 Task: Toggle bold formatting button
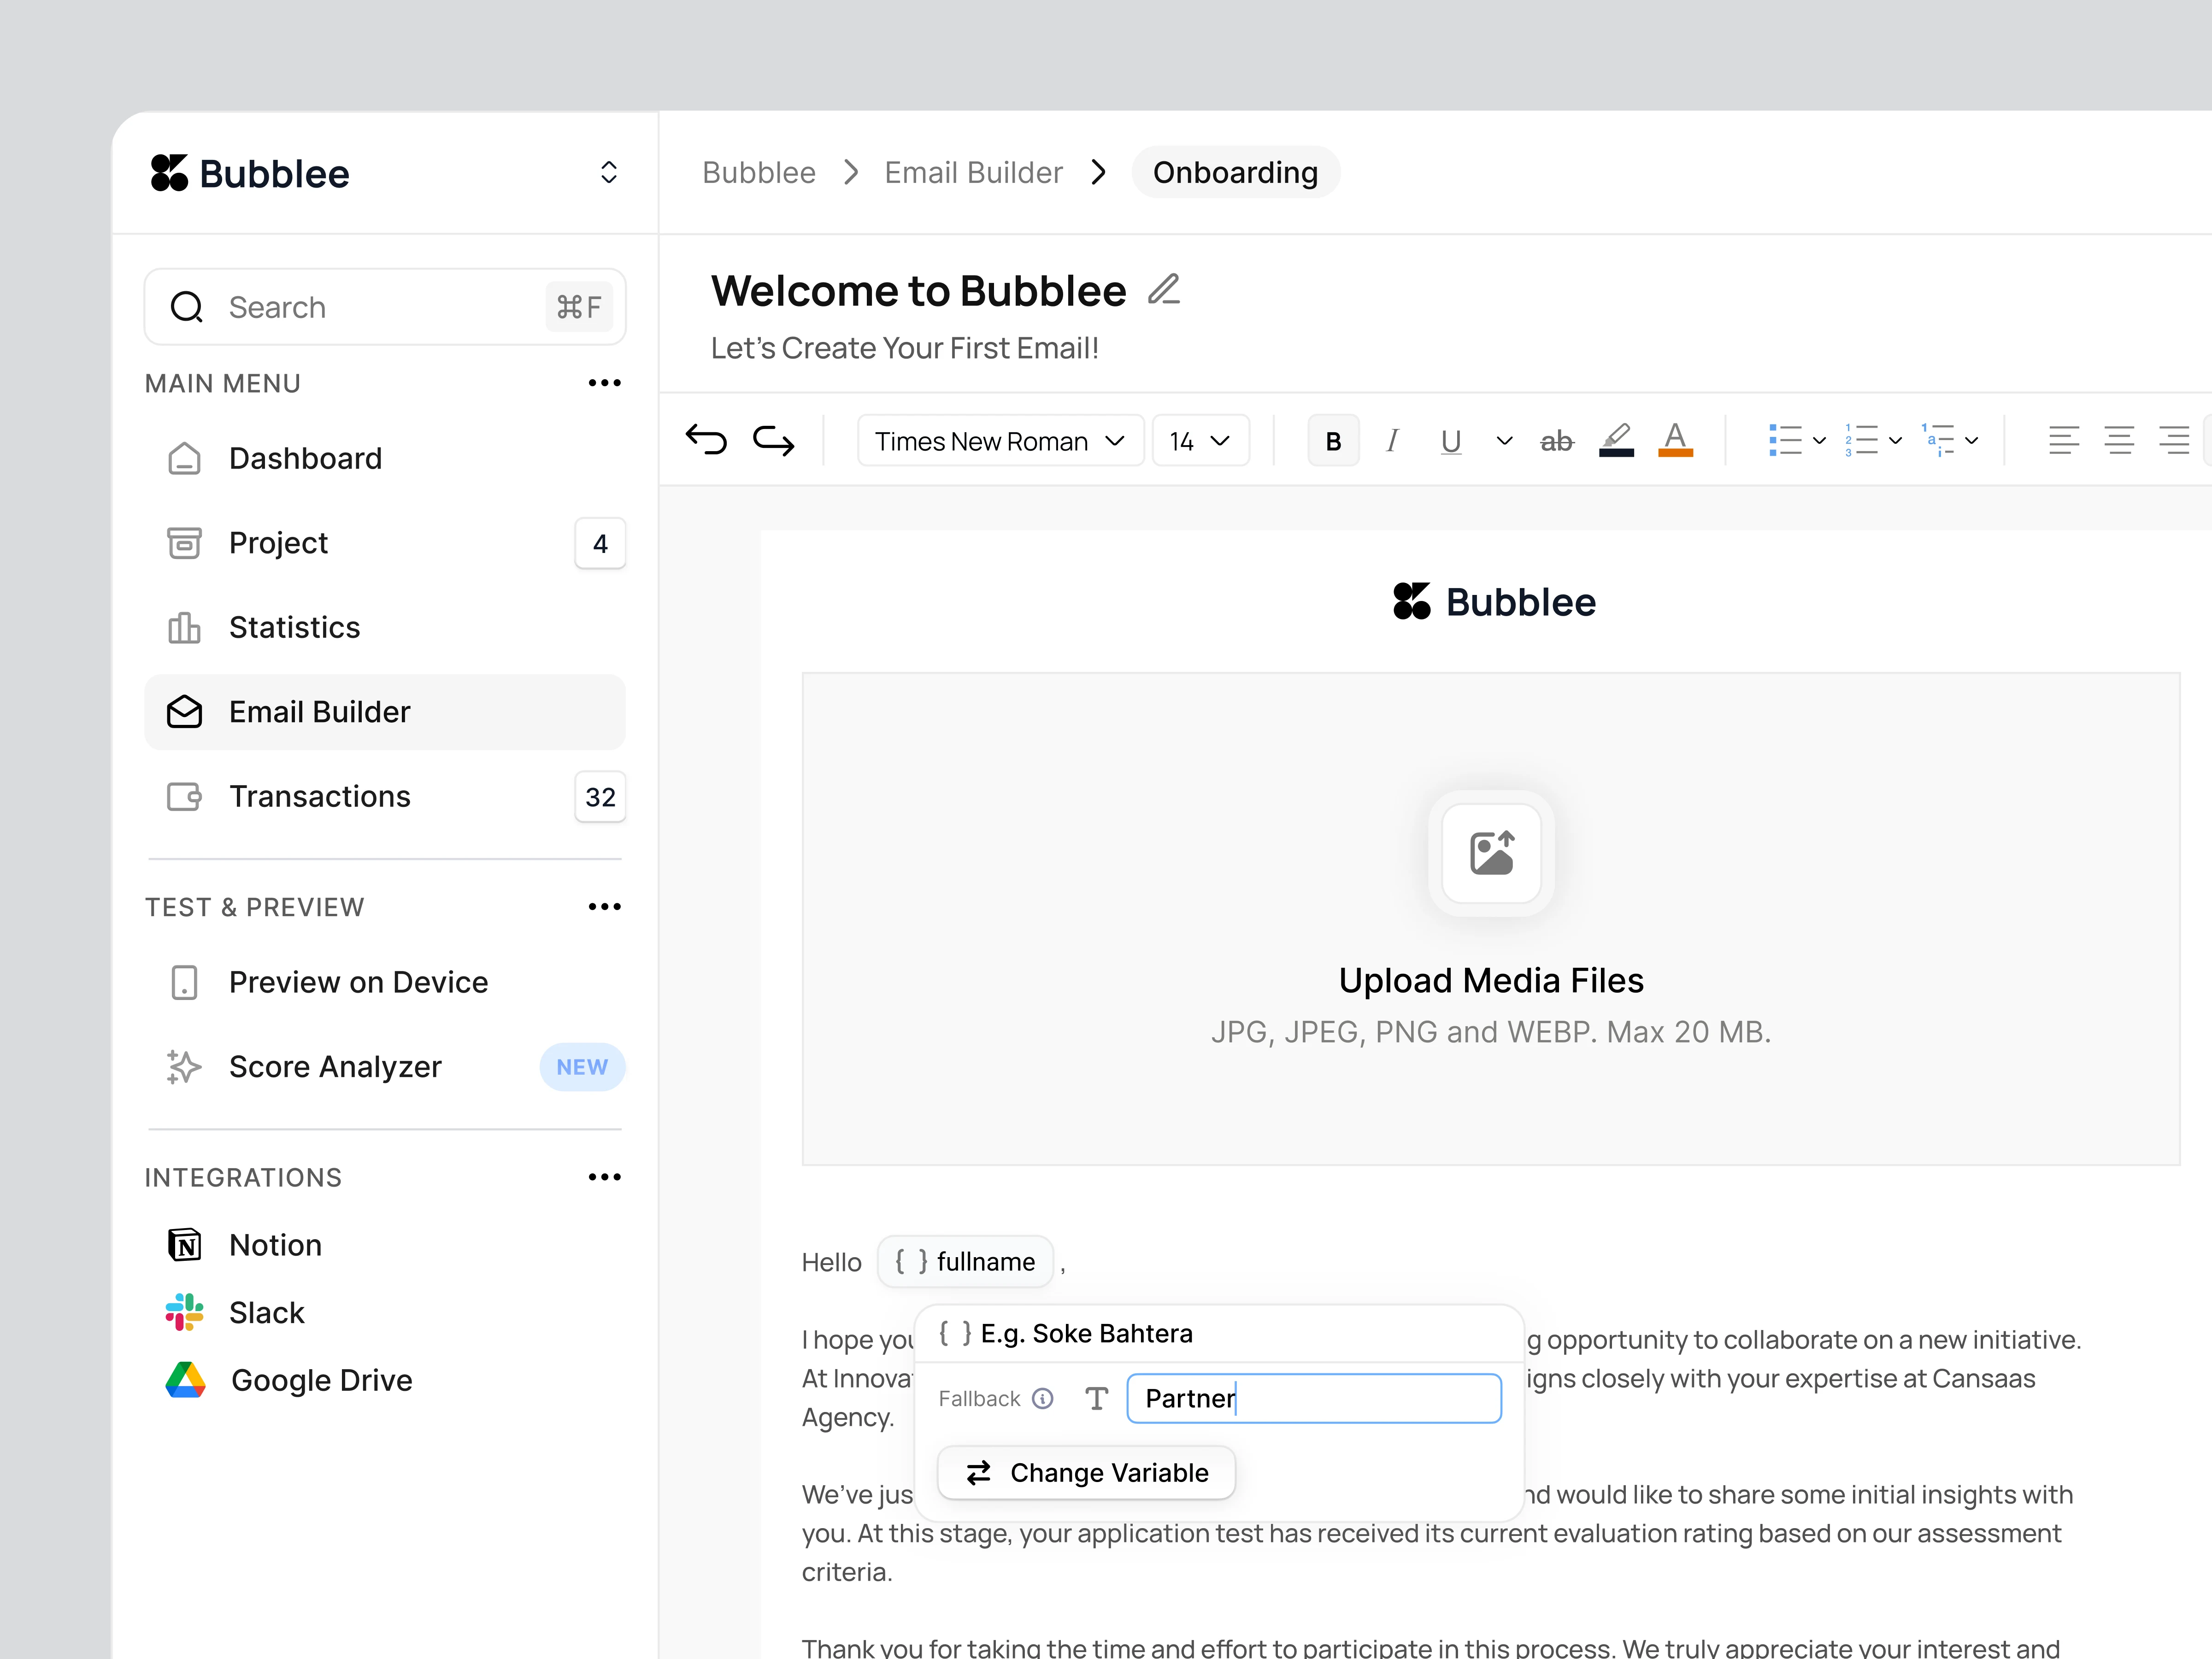(x=1333, y=441)
